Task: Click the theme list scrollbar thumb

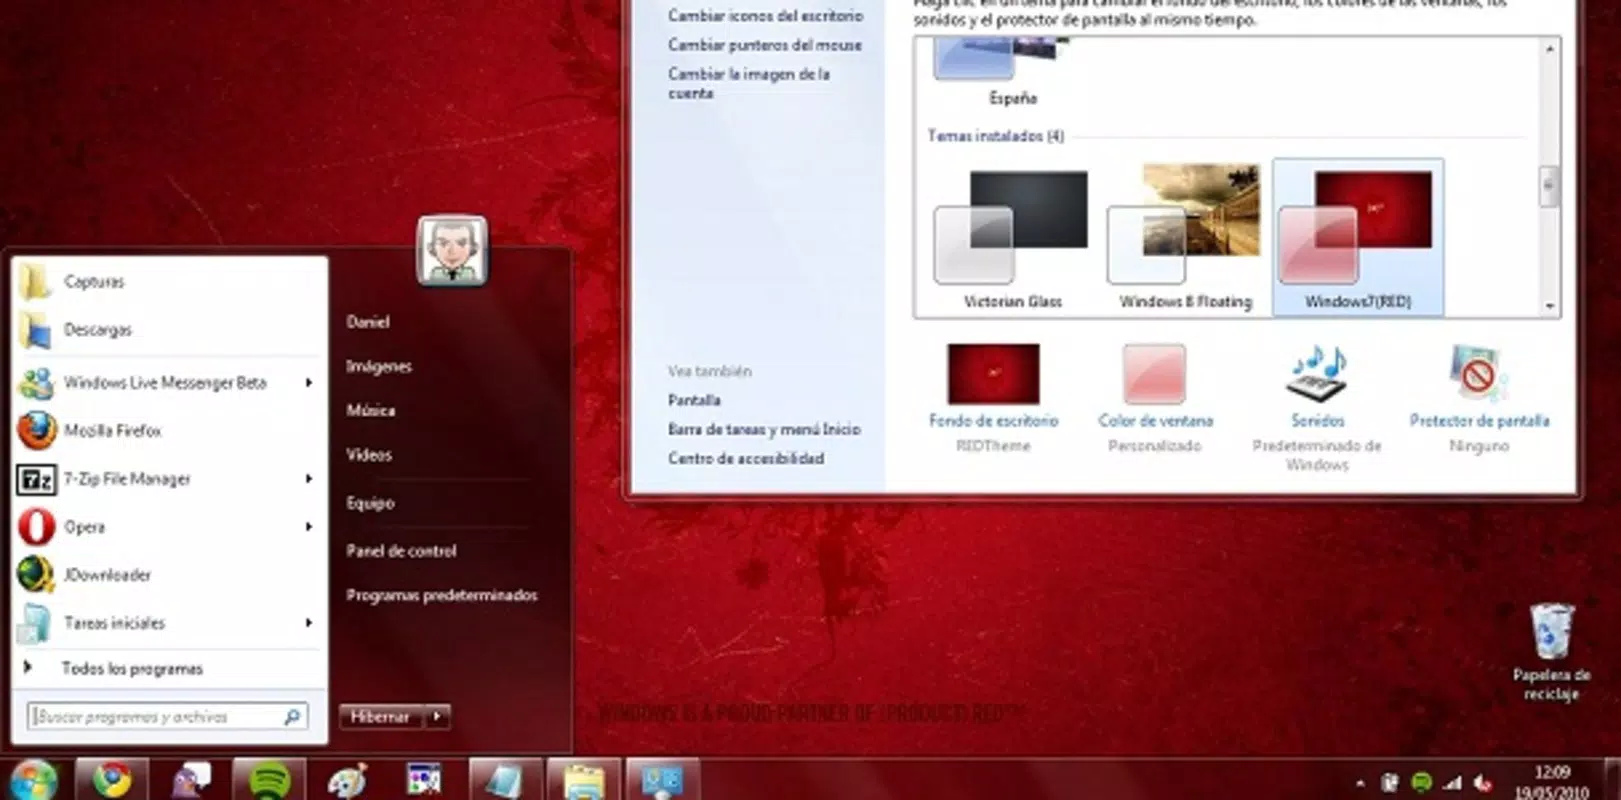Action: coord(1549,186)
